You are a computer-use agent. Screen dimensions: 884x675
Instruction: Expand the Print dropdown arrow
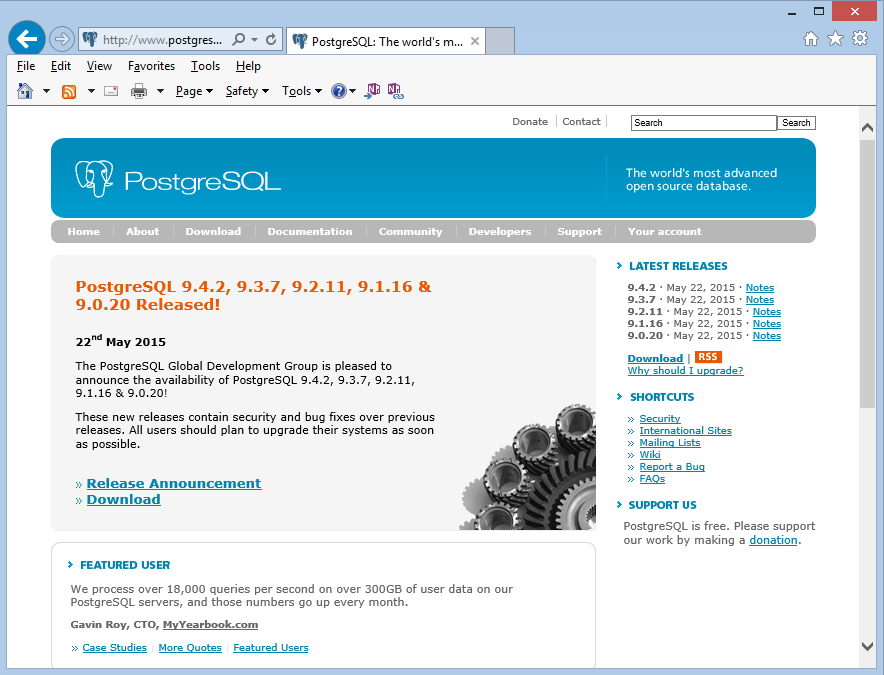click(x=160, y=91)
